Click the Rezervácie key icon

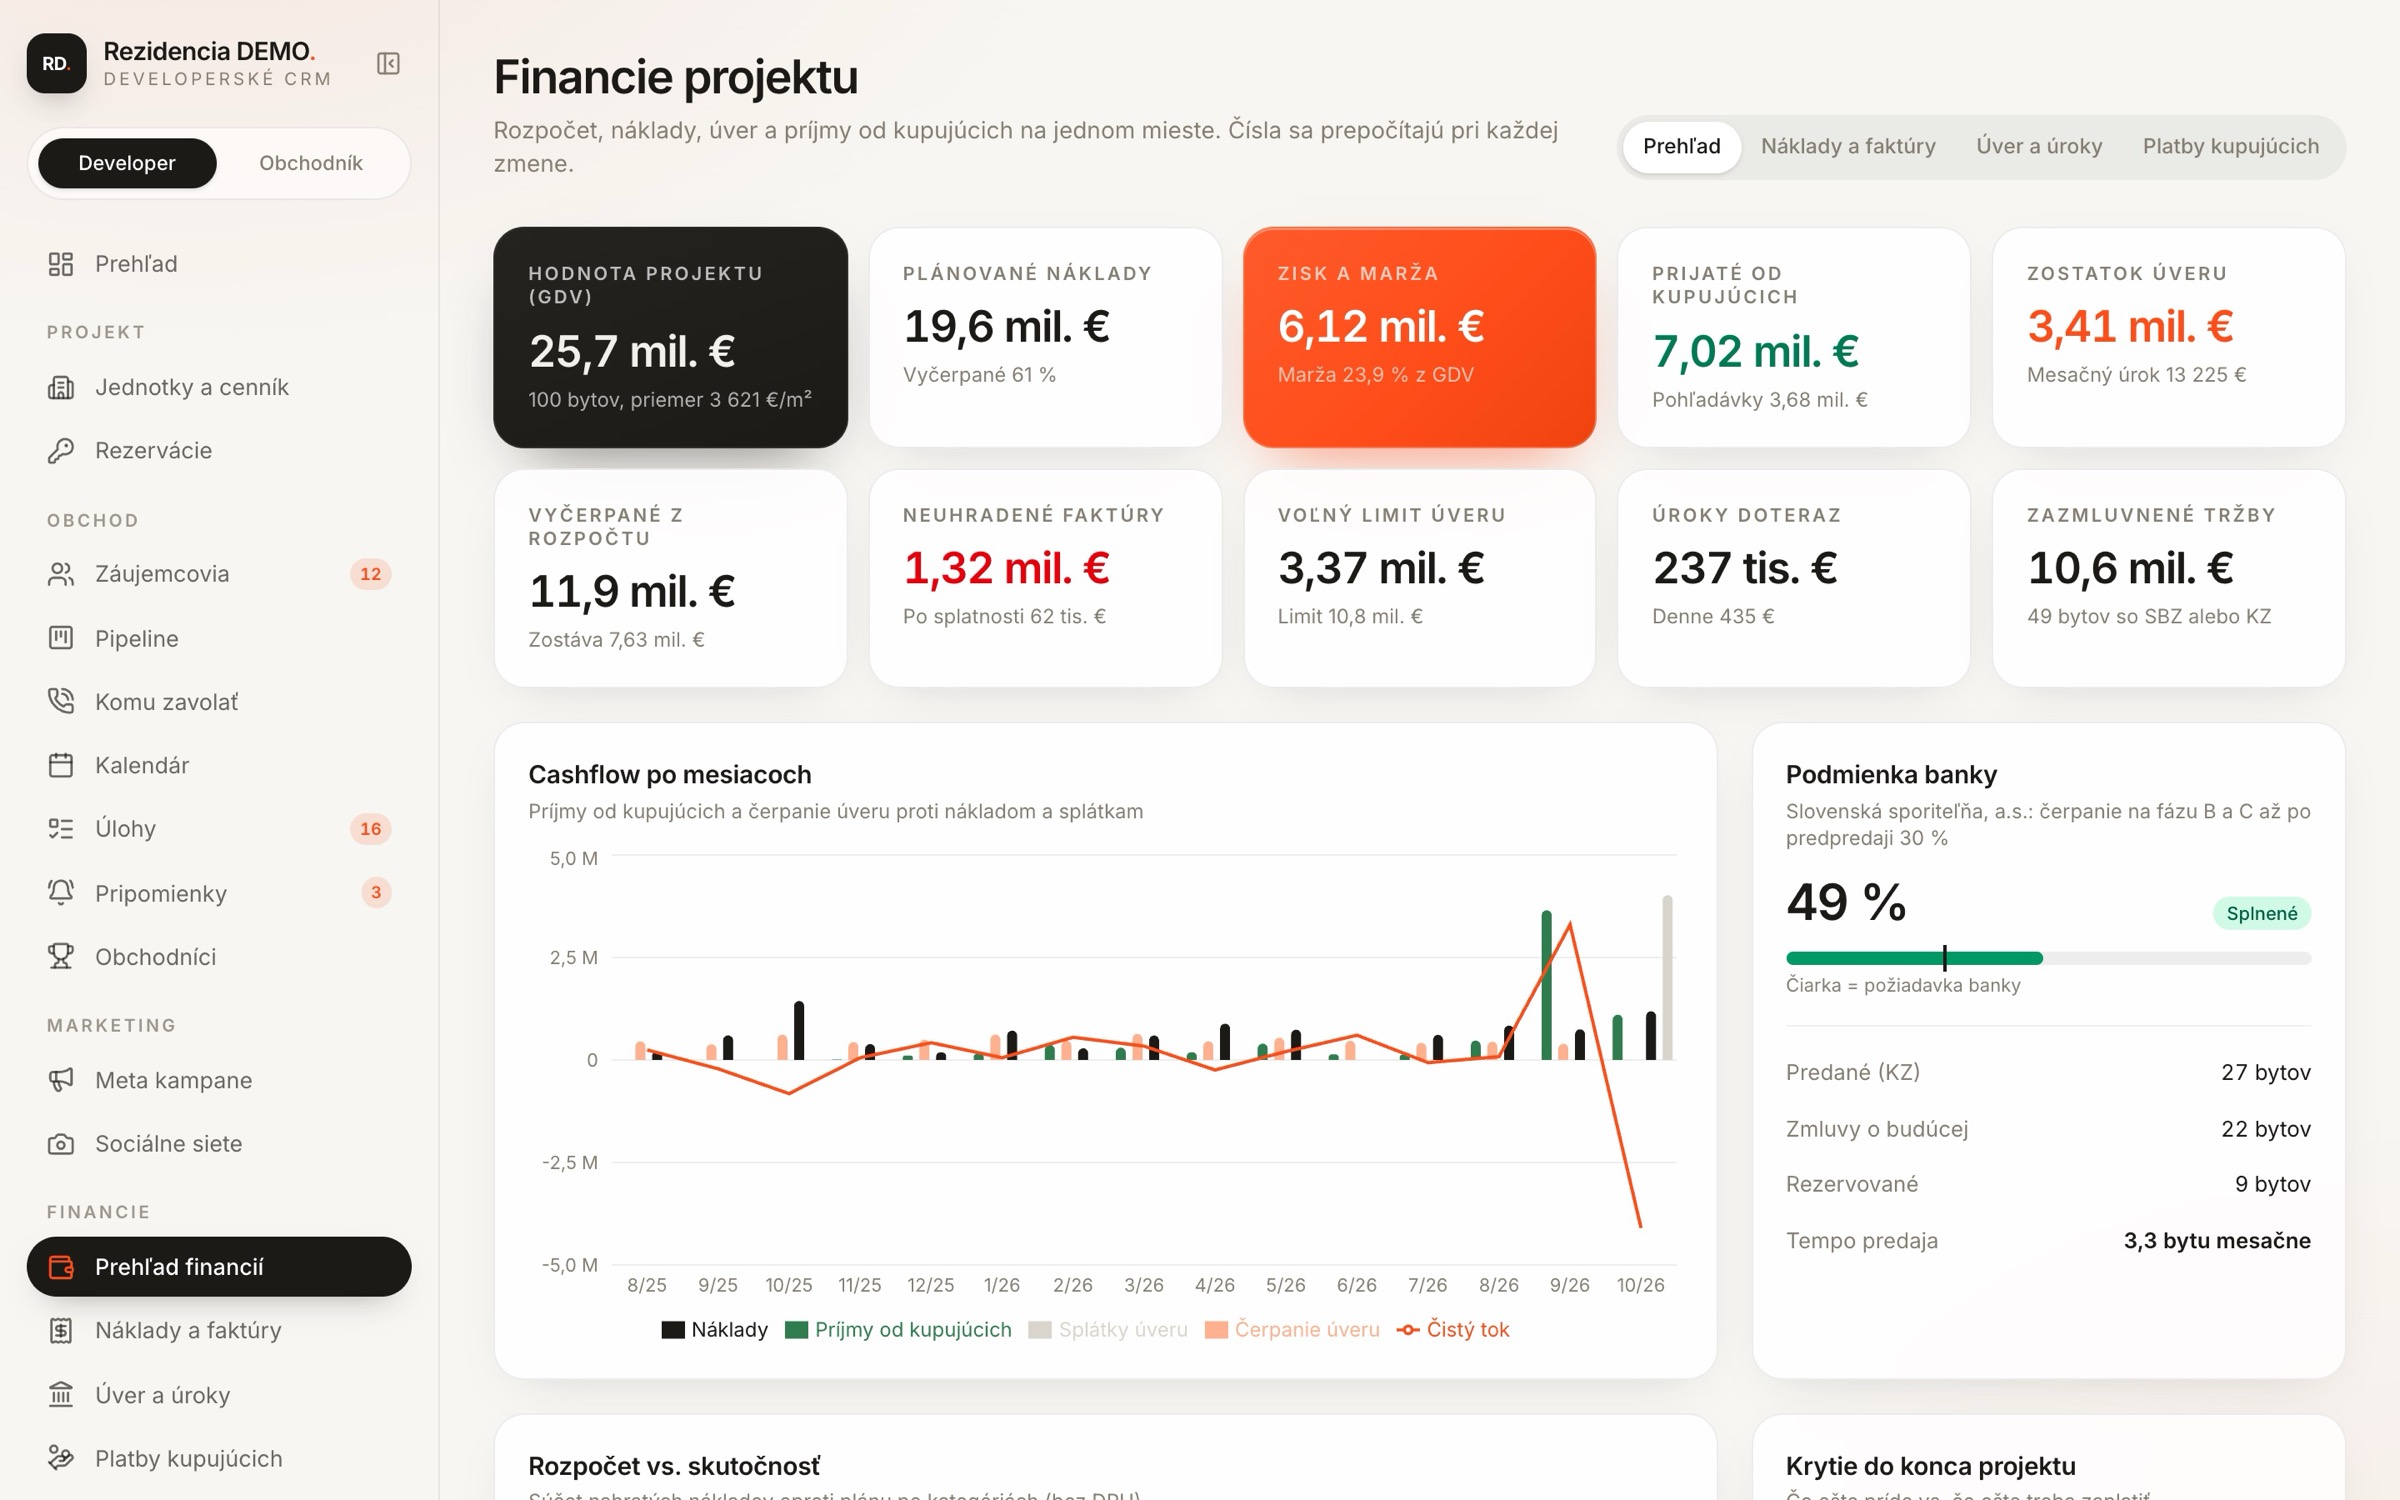tap(61, 450)
